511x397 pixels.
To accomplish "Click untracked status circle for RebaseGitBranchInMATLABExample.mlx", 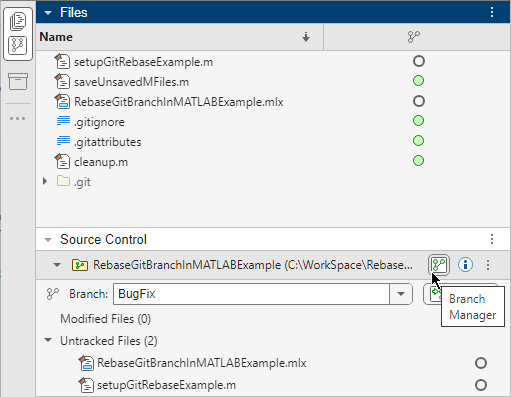I will [x=481, y=363].
